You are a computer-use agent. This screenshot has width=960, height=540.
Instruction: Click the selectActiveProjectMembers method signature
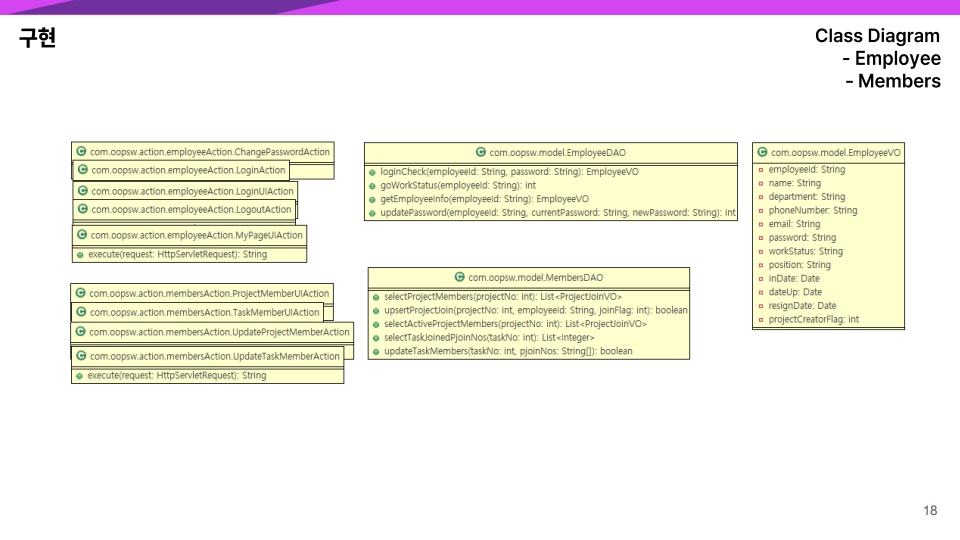click(x=516, y=324)
